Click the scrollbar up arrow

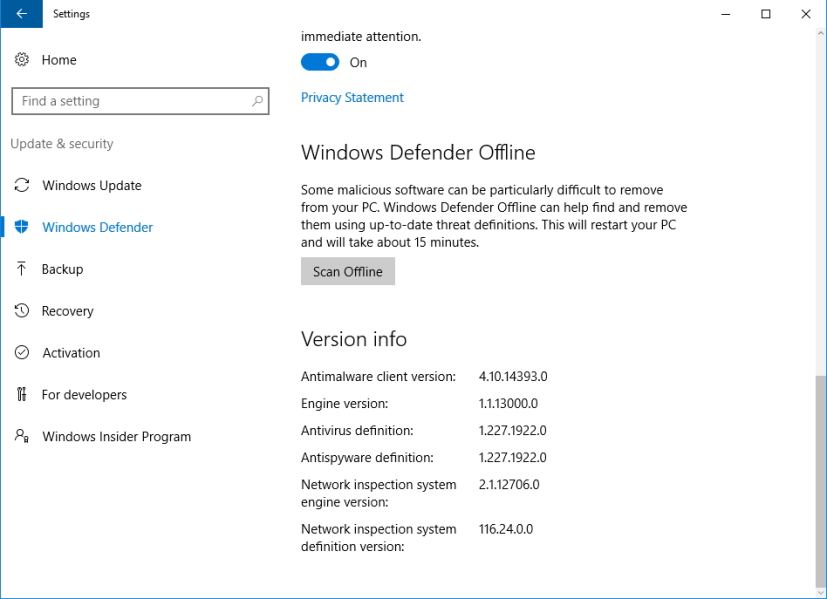[820, 33]
